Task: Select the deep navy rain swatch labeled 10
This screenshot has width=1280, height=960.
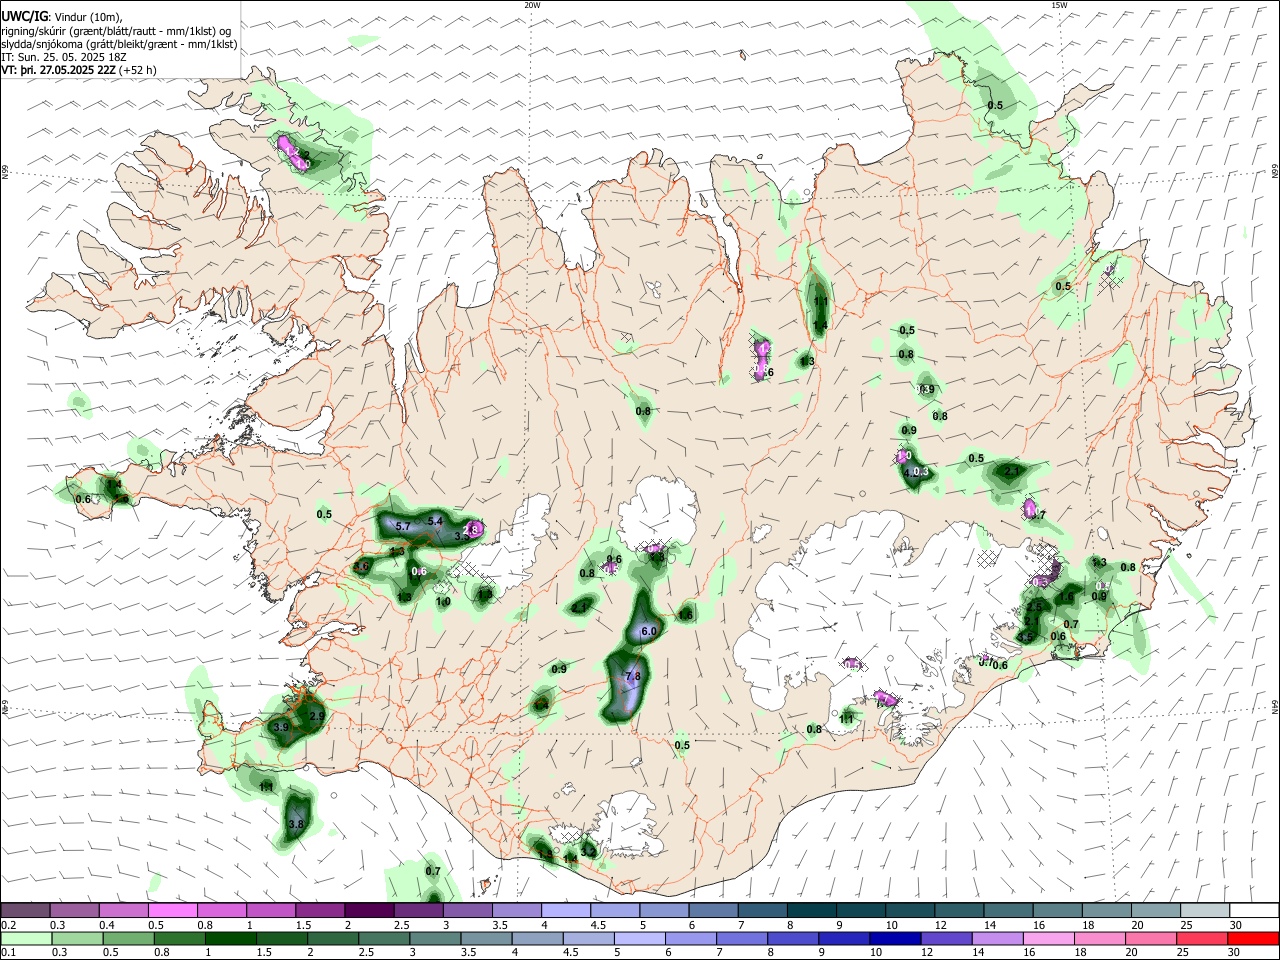Action: tap(896, 938)
